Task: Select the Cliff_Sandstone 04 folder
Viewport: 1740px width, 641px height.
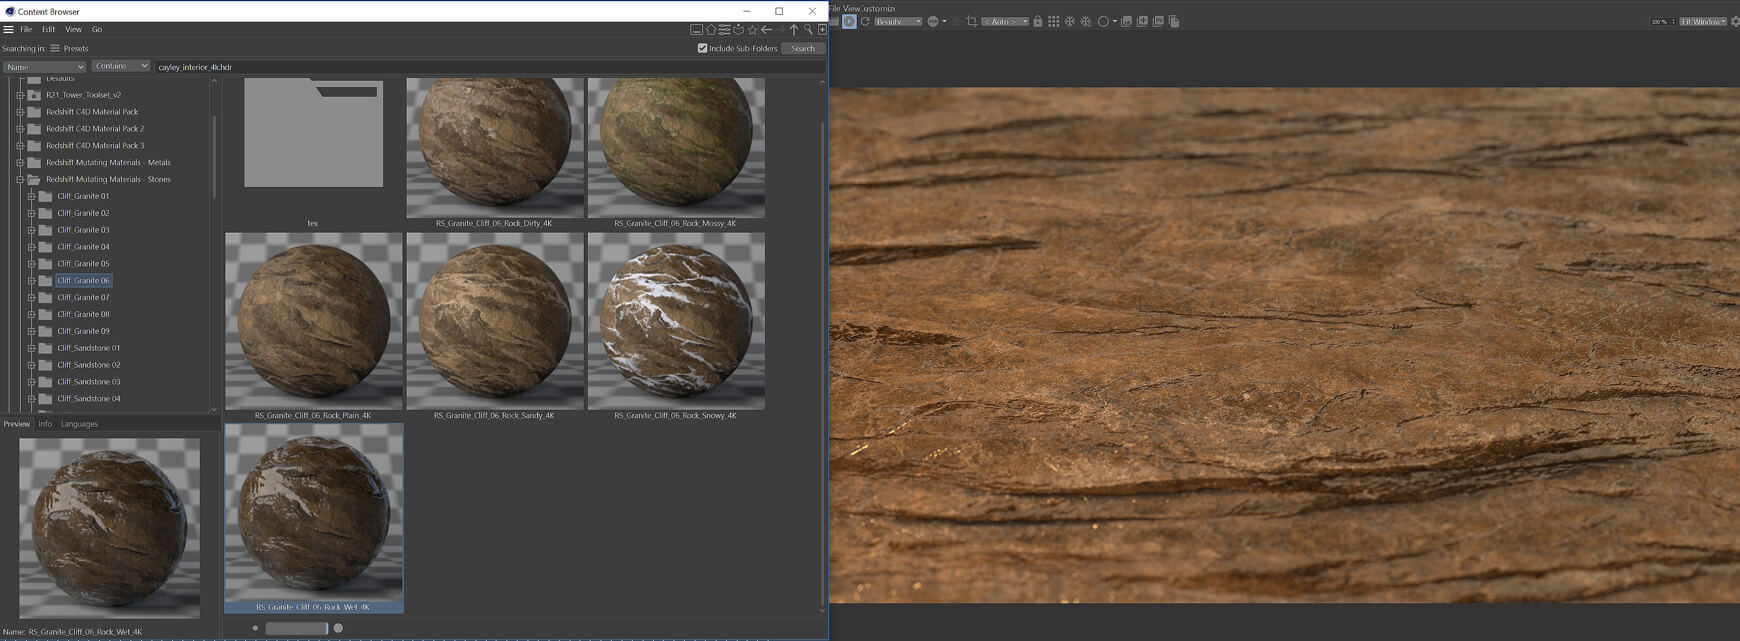Action: [x=88, y=398]
